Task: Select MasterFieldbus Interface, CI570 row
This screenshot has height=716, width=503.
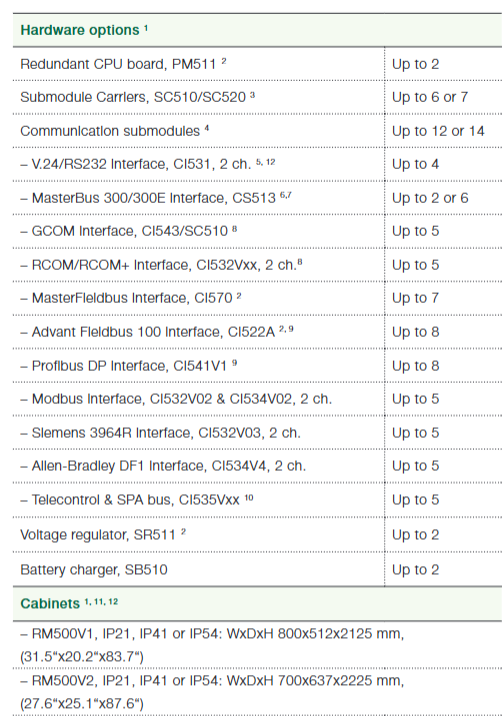Action: coord(257,298)
